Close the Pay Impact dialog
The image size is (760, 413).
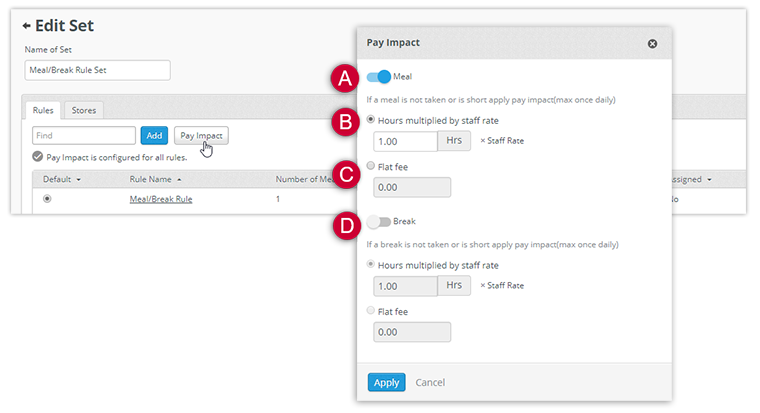tap(652, 44)
